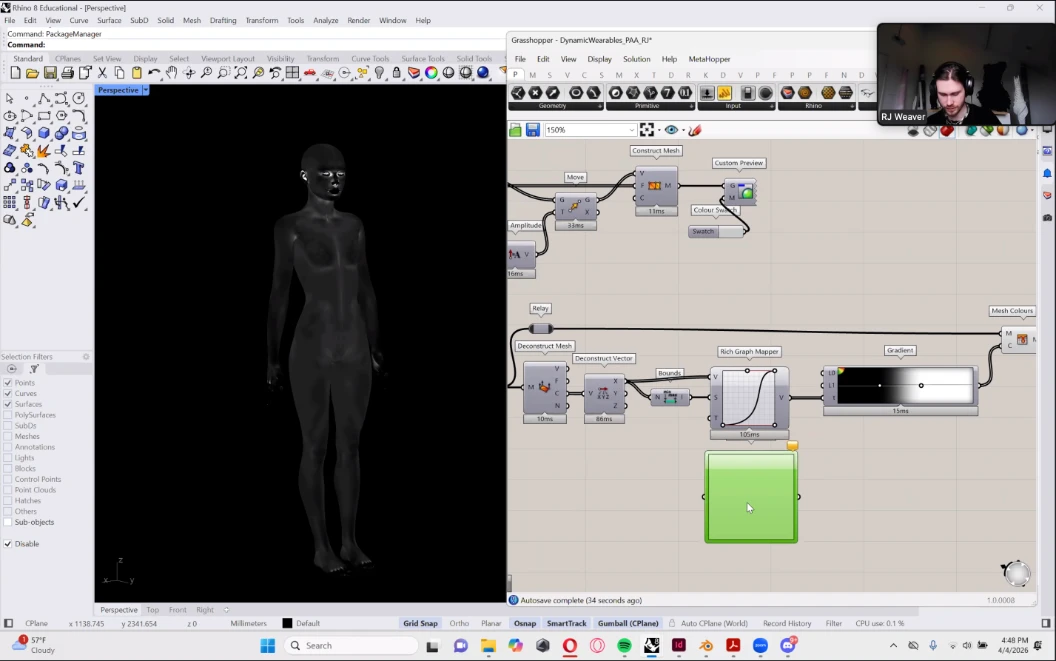Toggle Grid Snap in the status bar
Viewport: 1056px width, 661px height.
coord(420,623)
